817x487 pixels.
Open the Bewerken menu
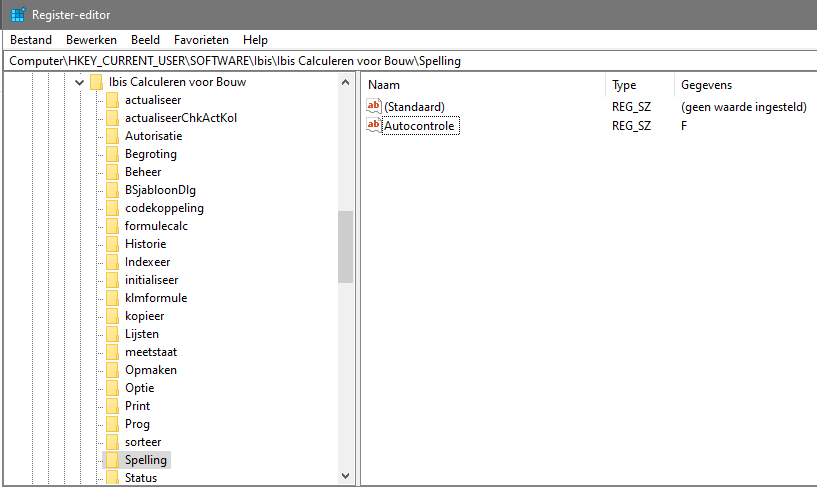tap(91, 40)
